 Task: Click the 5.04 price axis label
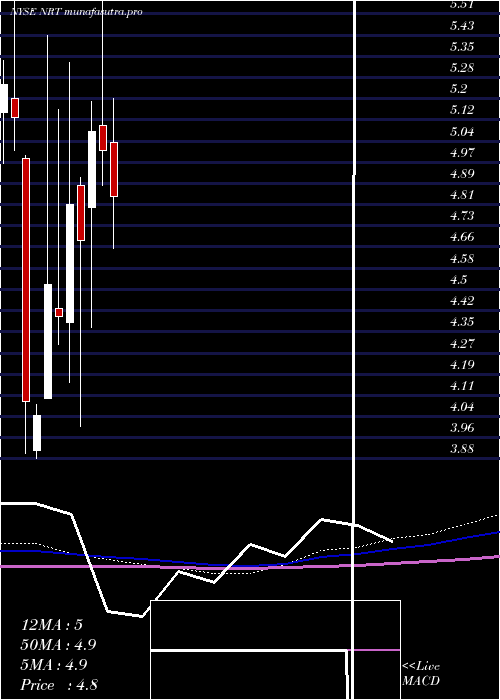click(x=462, y=131)
